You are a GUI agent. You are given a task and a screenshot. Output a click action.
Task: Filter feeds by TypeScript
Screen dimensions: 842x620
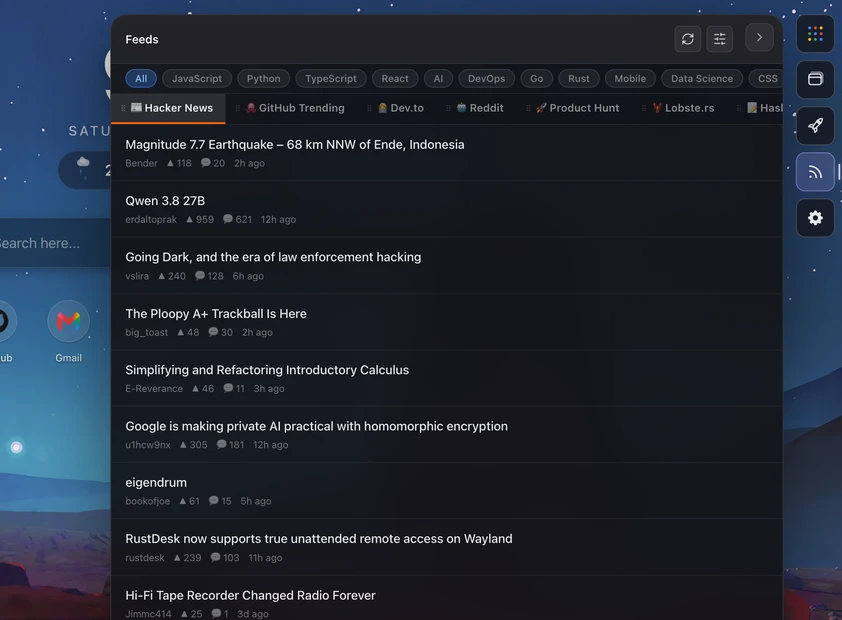pyautogui.click(x=331, y=78)
